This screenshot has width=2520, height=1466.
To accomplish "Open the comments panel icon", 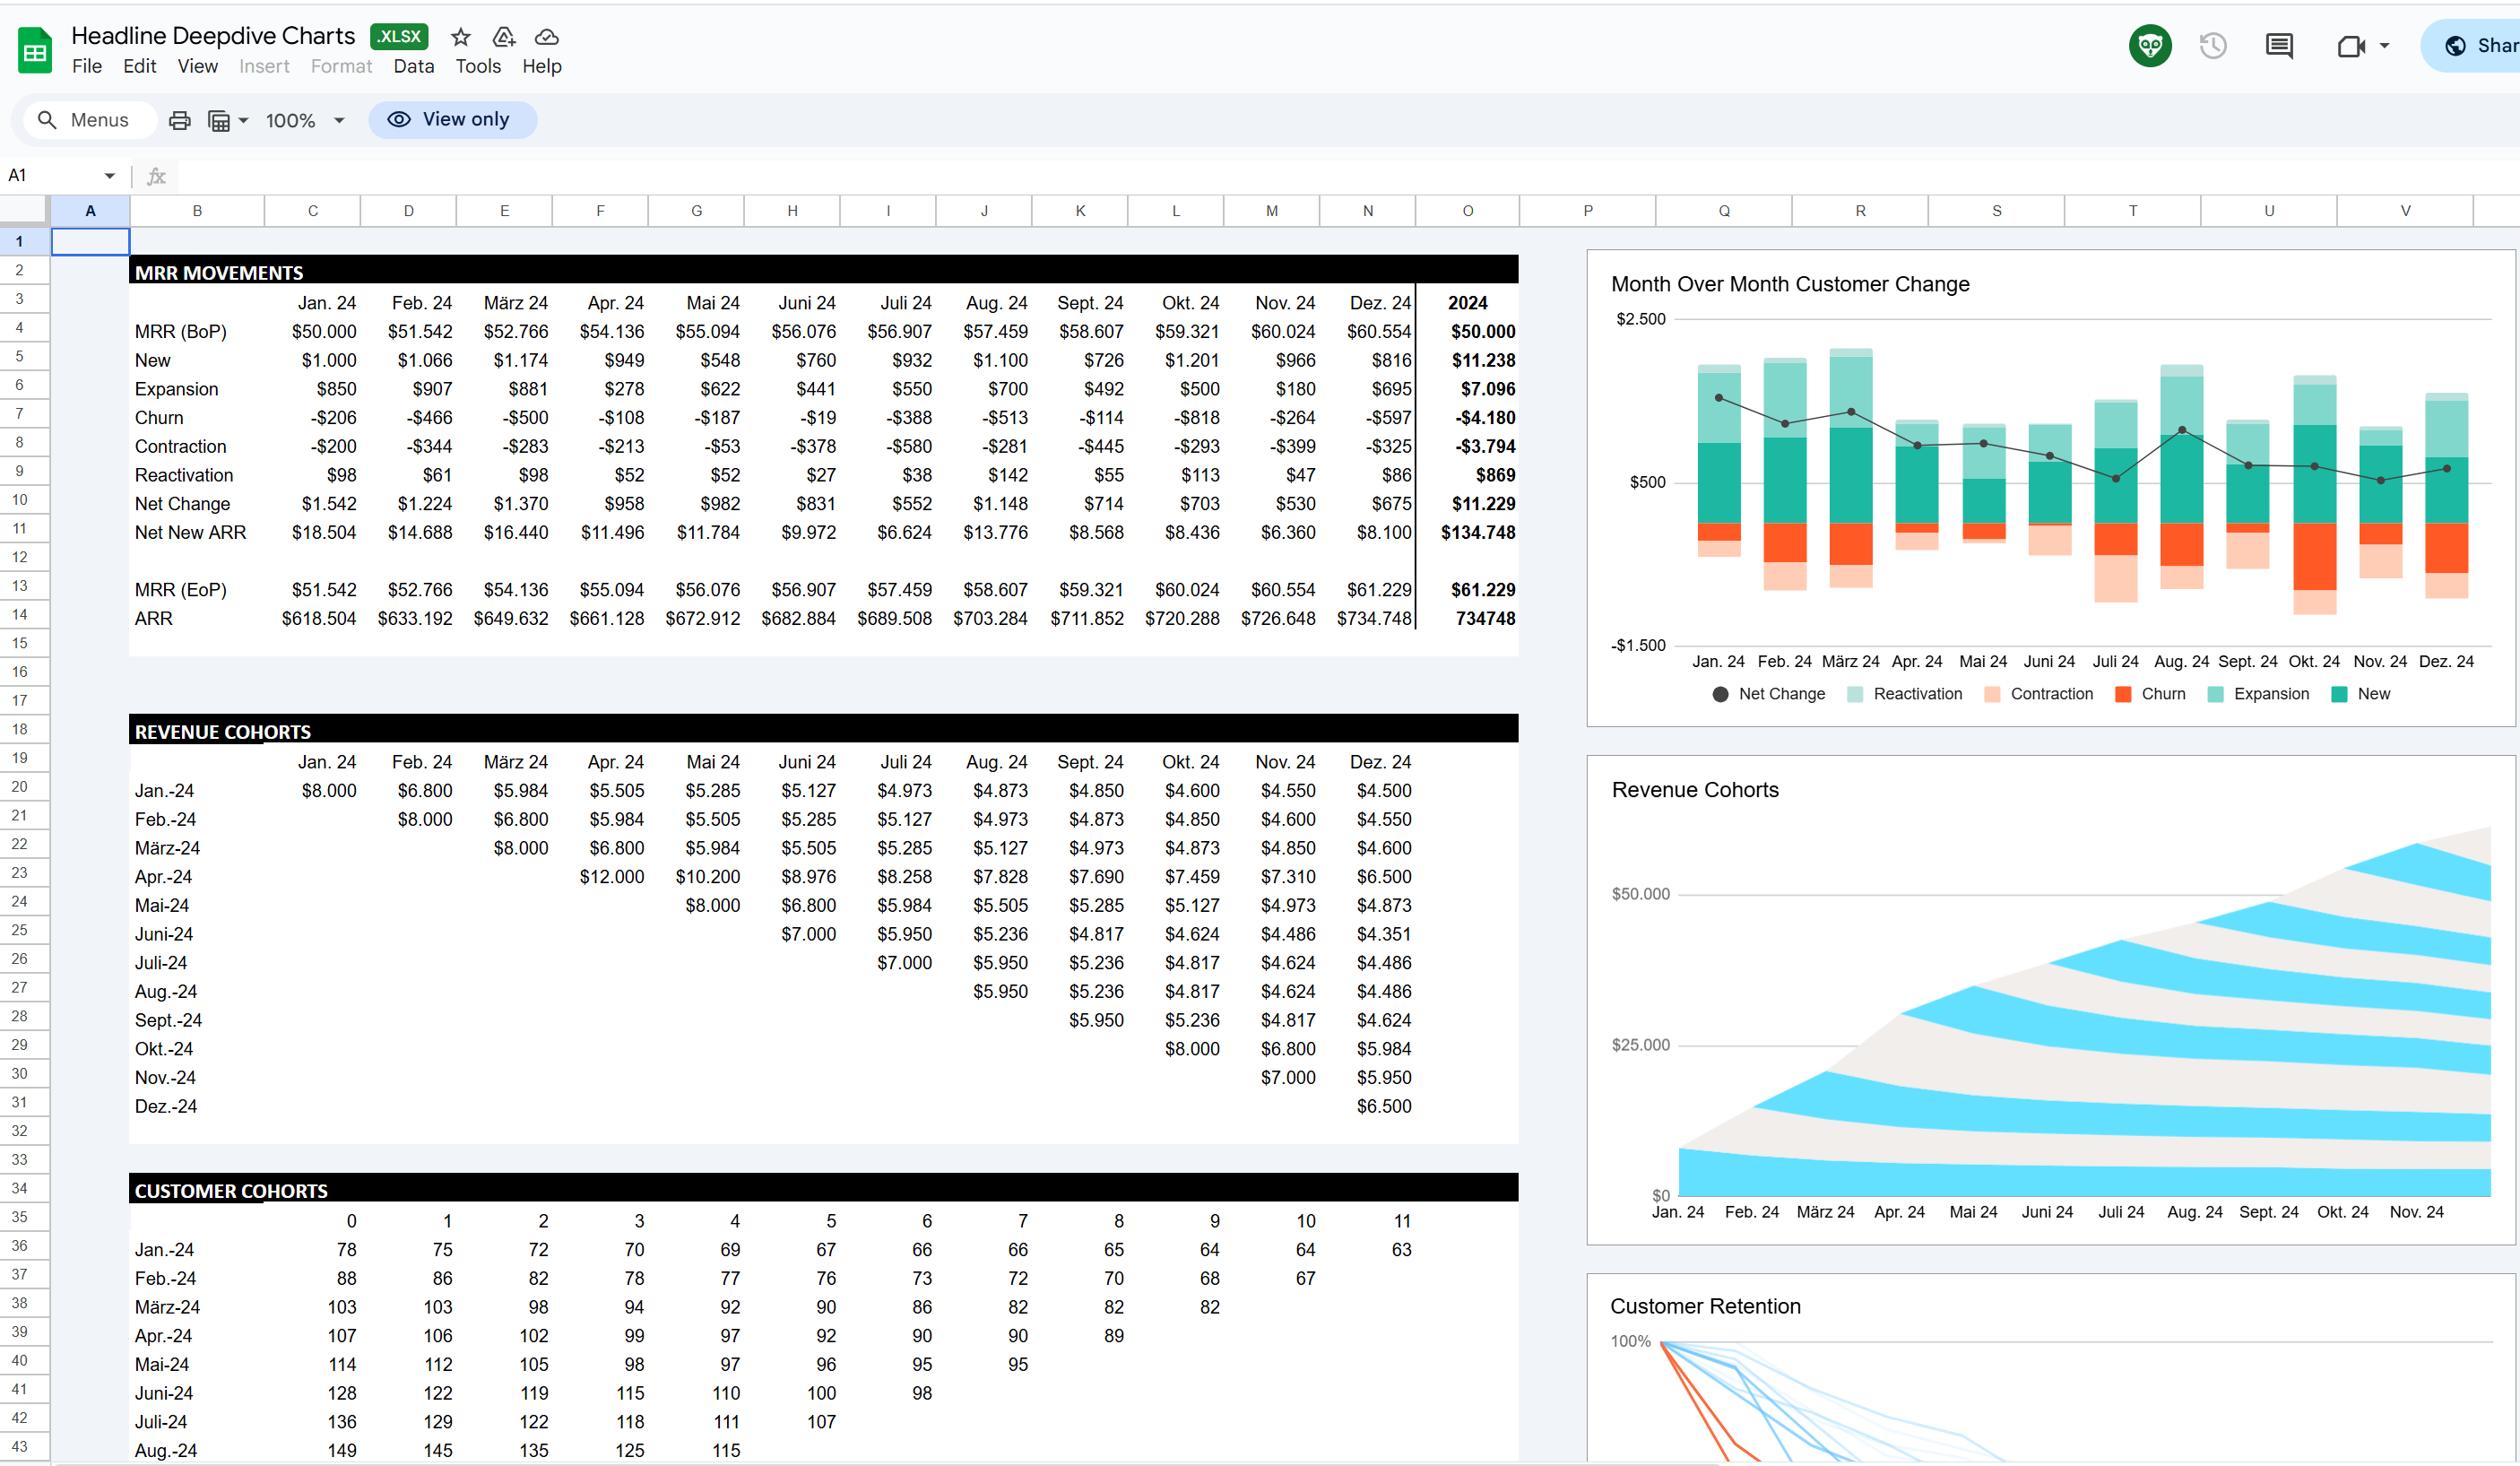I will (x=2279, y=45).
